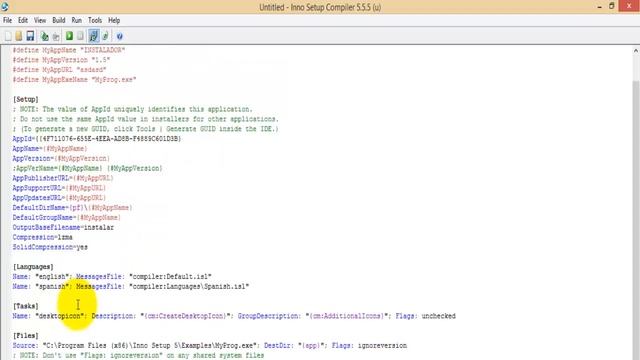Click the 'DefaultGroupName' line
Viewport: 640px width, 360px height.
67,218
